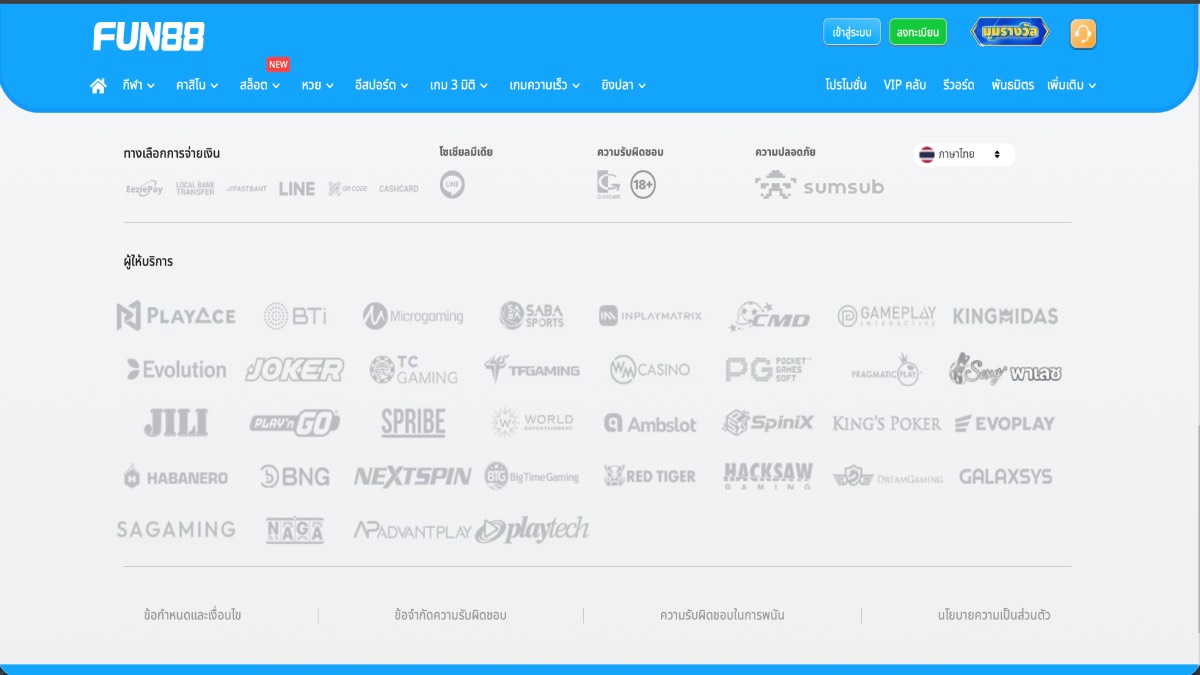Image resolution: width=1200 pixels, height=675 pixels.
Task: Open นโยบายความเป็นส่วนตัว privacy policy link
Action: pos(994,616)
